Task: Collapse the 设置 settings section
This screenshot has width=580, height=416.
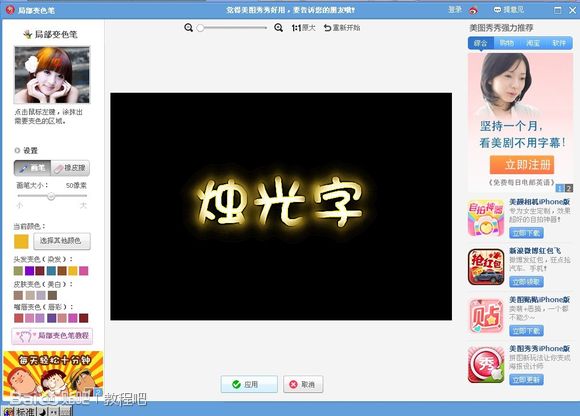Action: 17,150
